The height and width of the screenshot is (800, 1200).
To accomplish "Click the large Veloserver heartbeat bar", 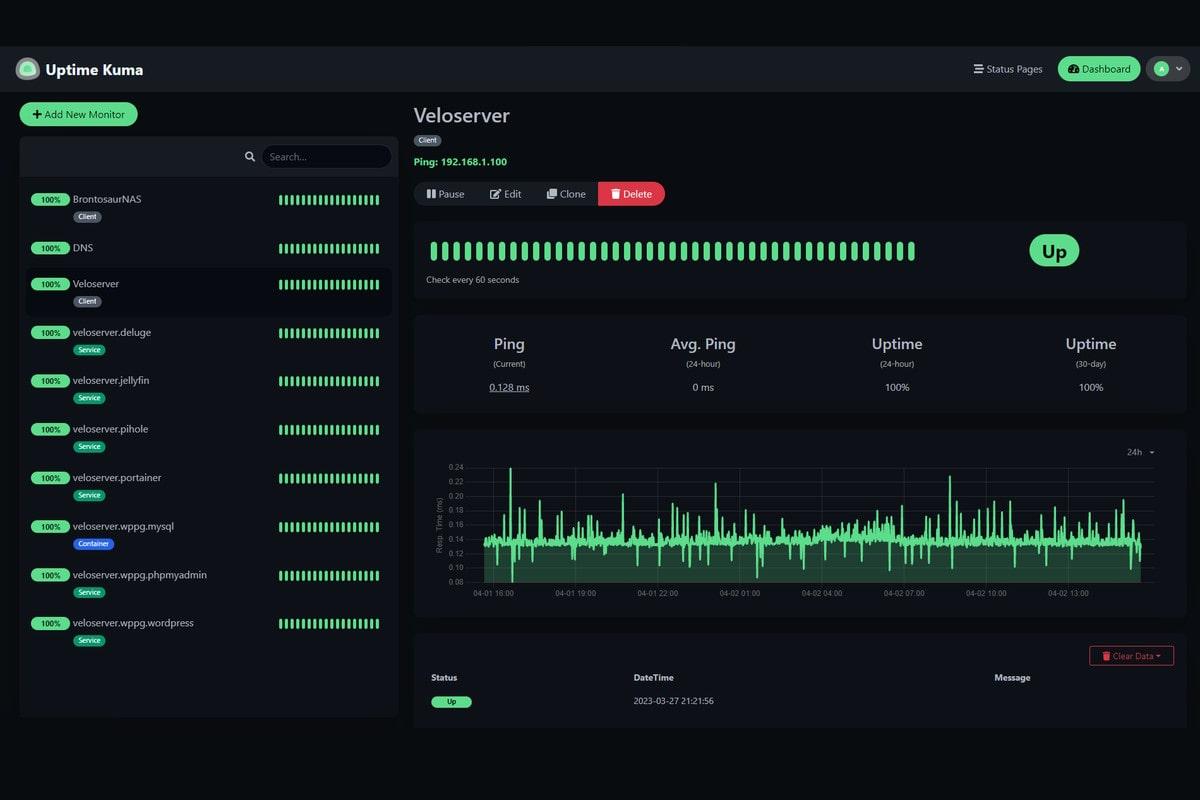I will tap(672, 251).
